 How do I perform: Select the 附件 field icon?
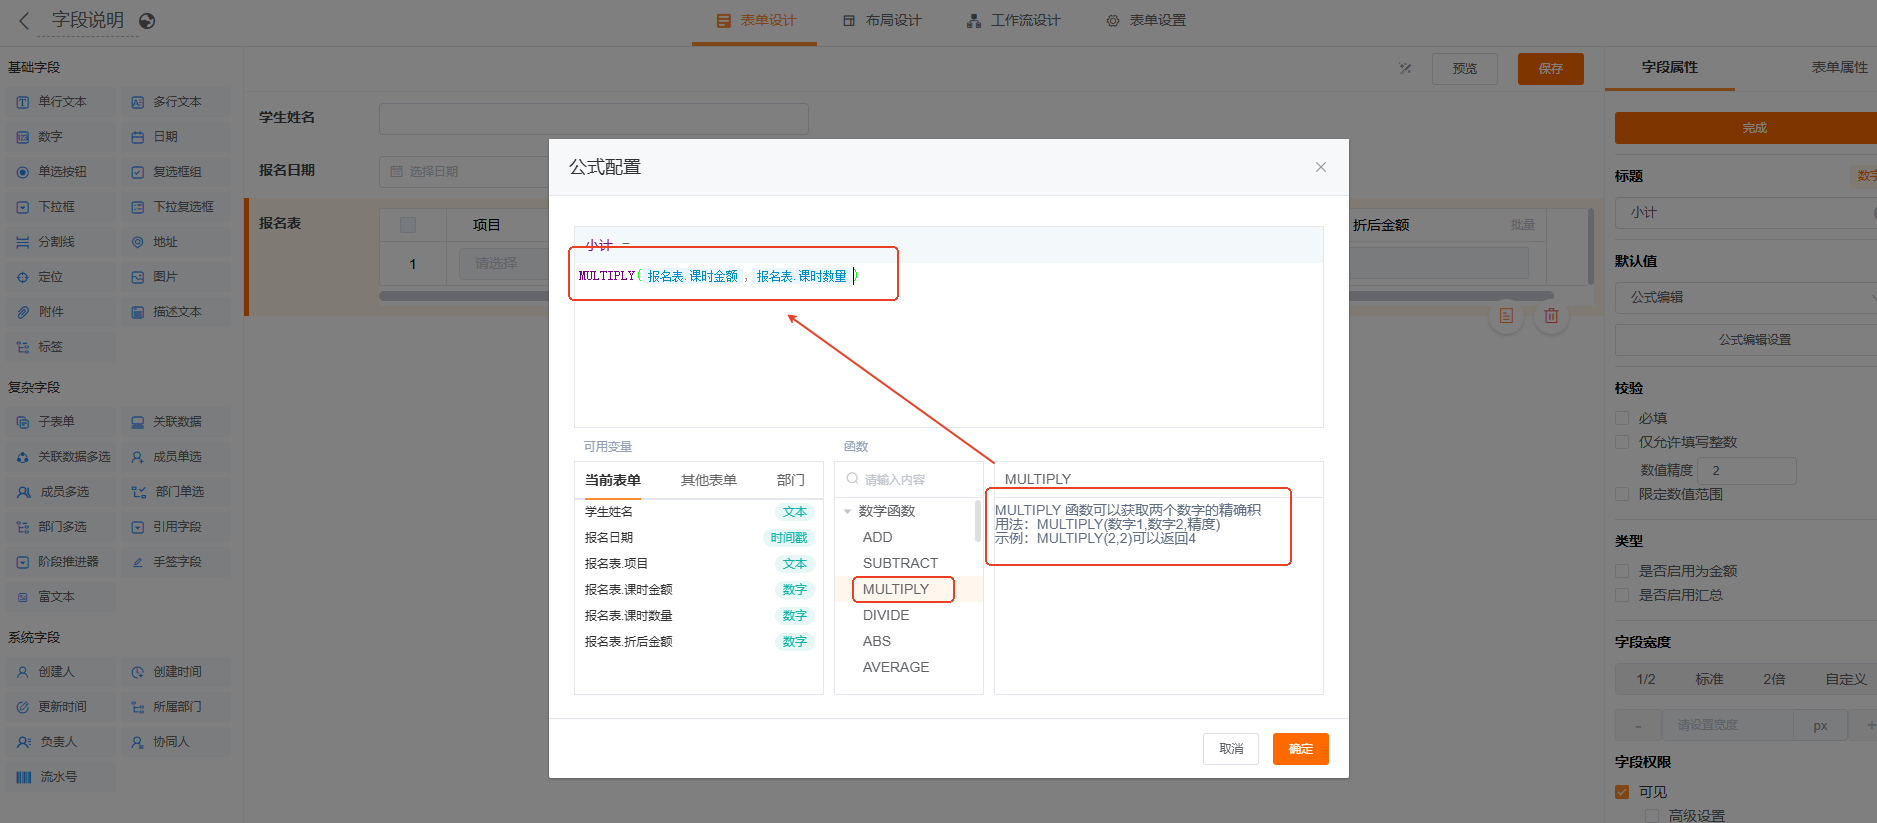click(x=23, y=312)
